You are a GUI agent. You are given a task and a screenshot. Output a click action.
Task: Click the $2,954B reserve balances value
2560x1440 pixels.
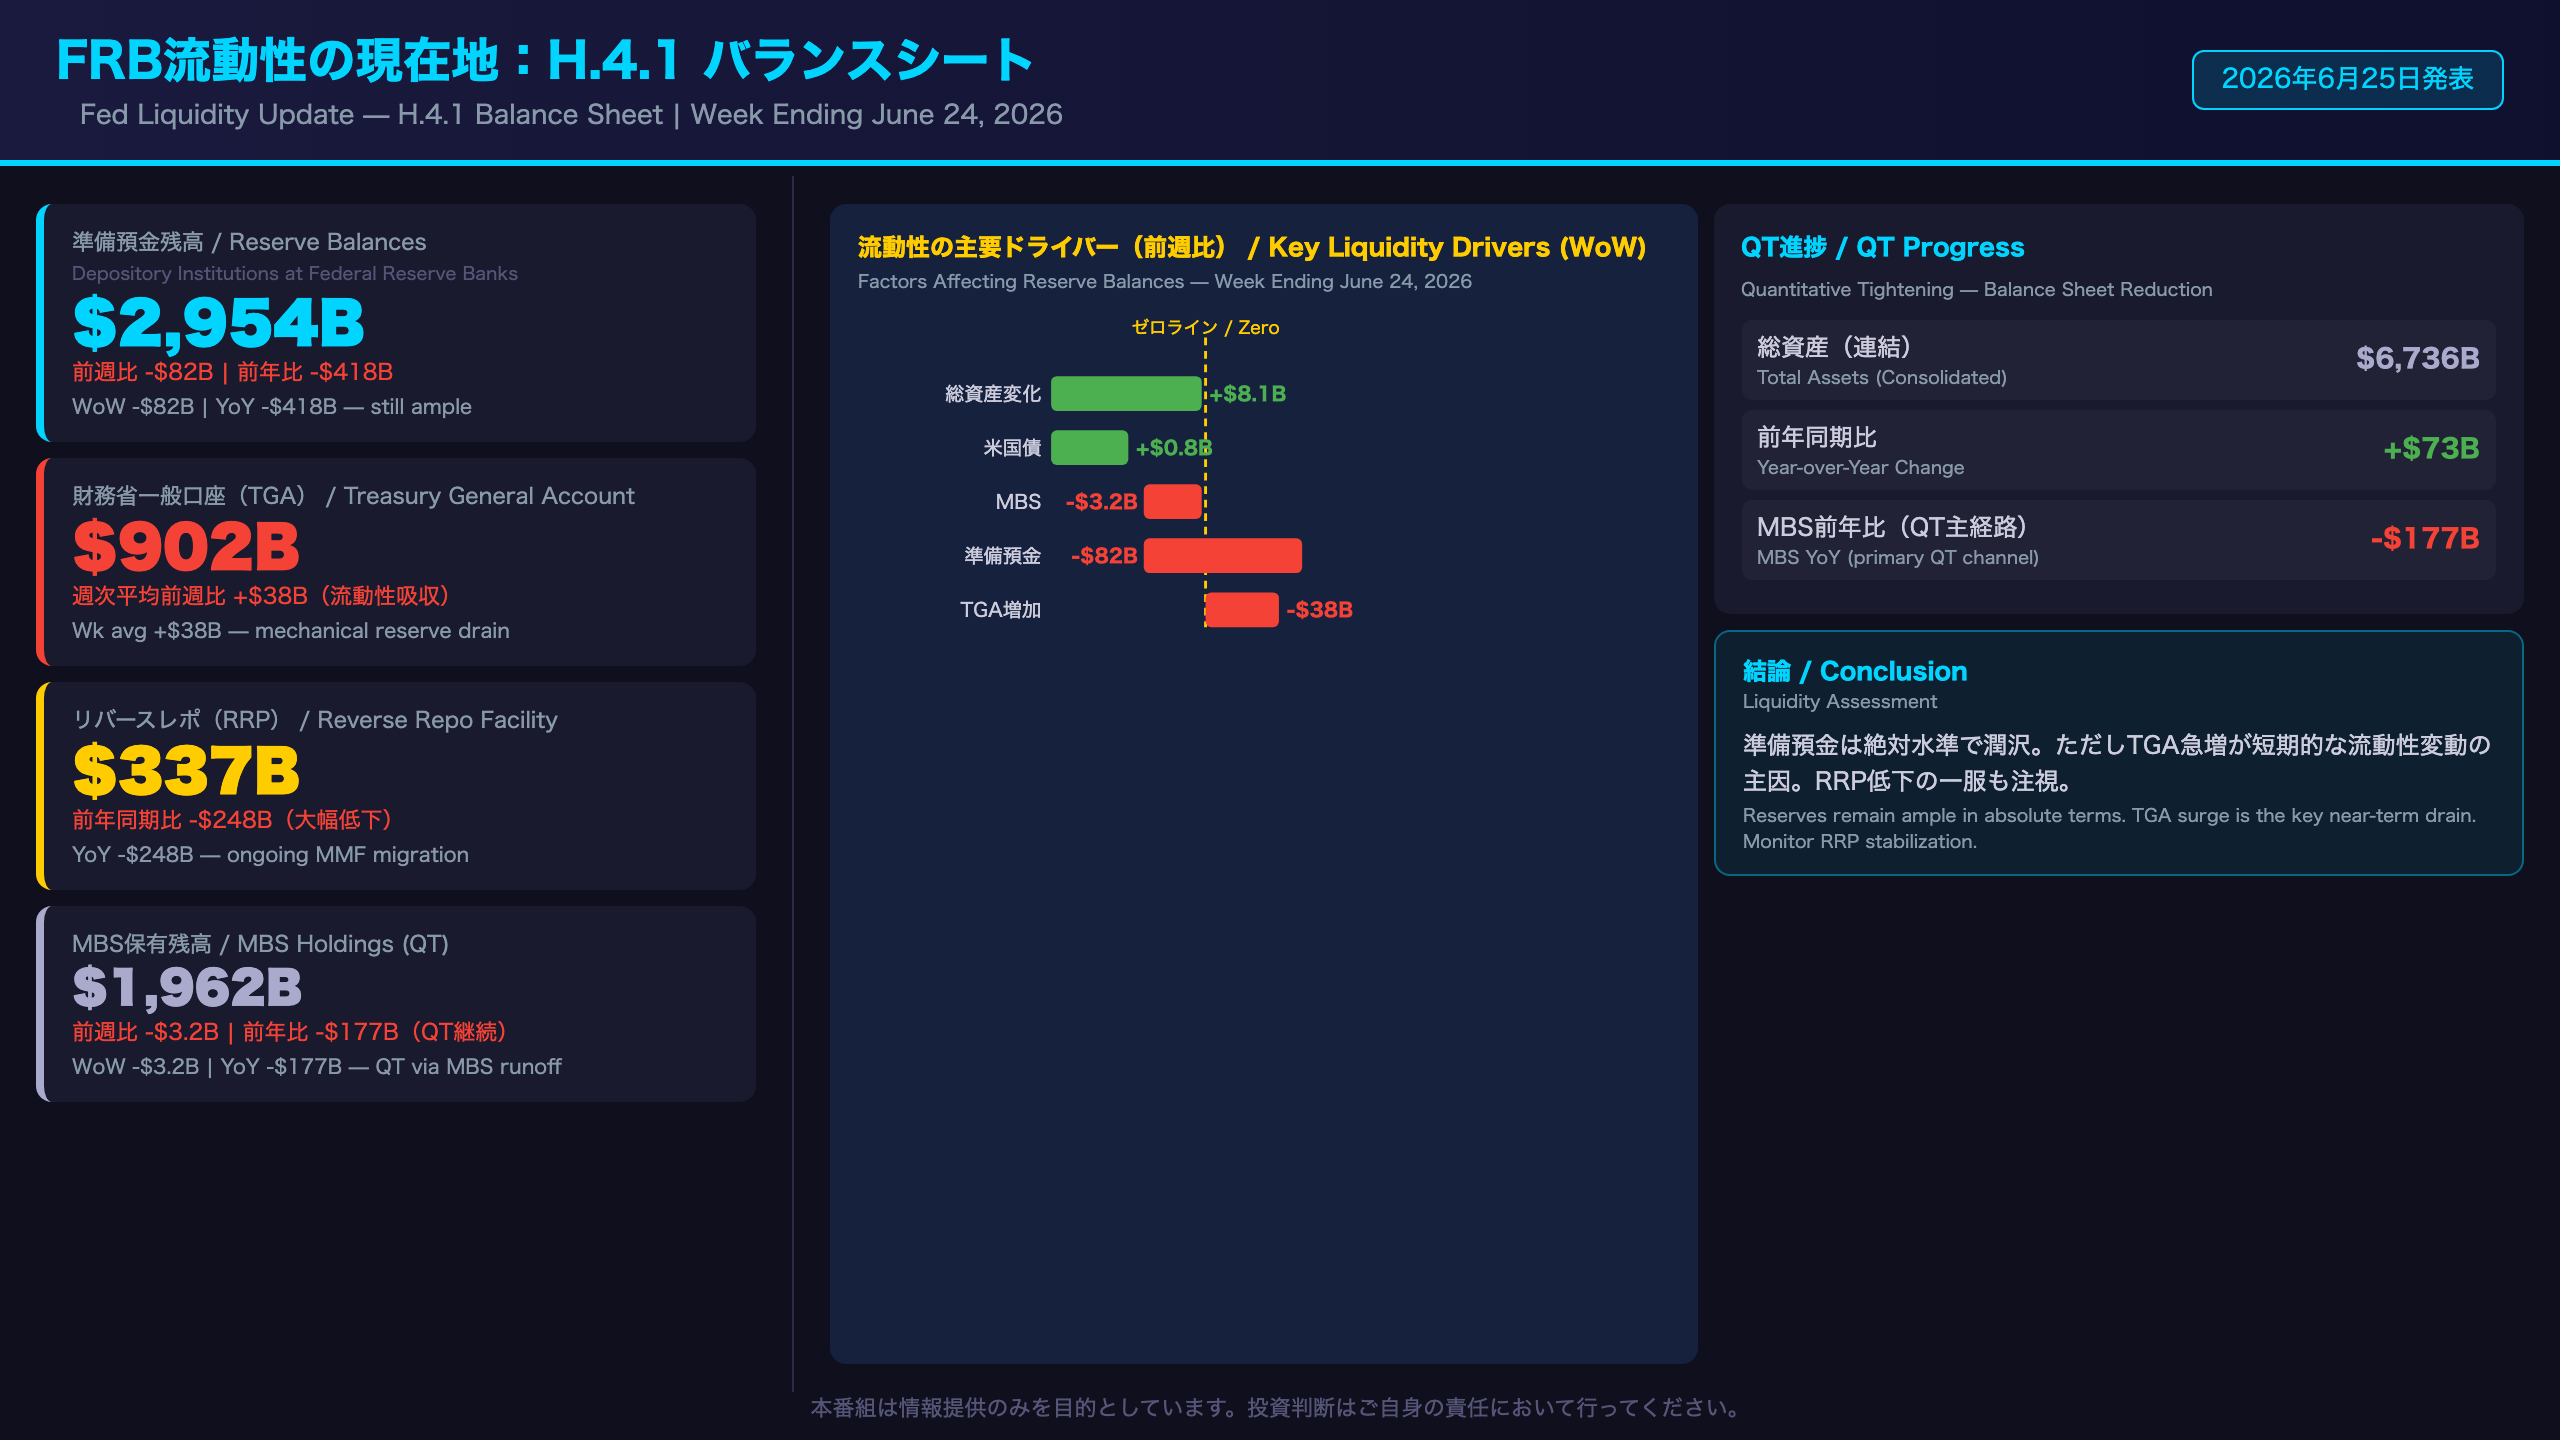tap(219, 323)
